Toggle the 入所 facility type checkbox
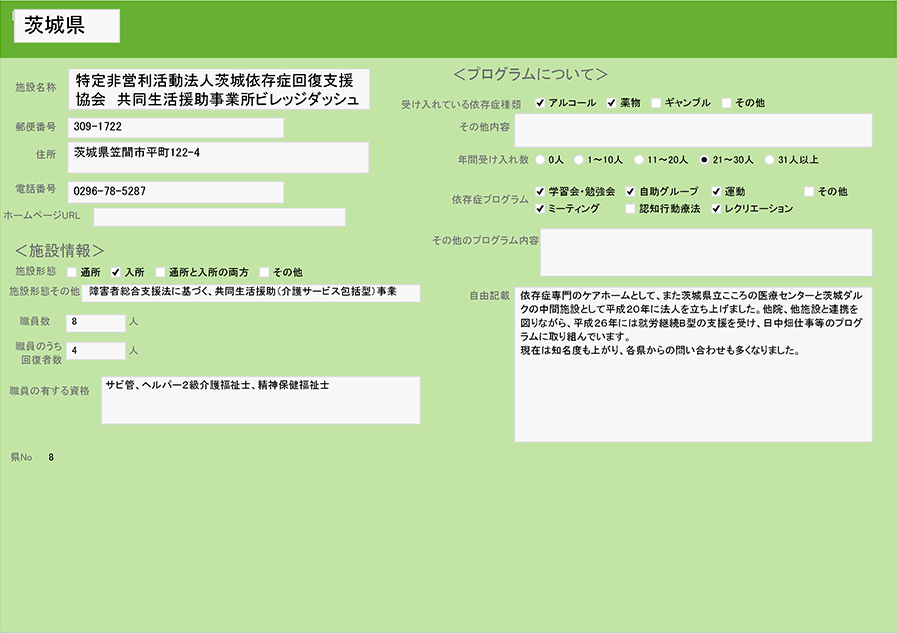 pyautogui.click(x=116, y=272)
